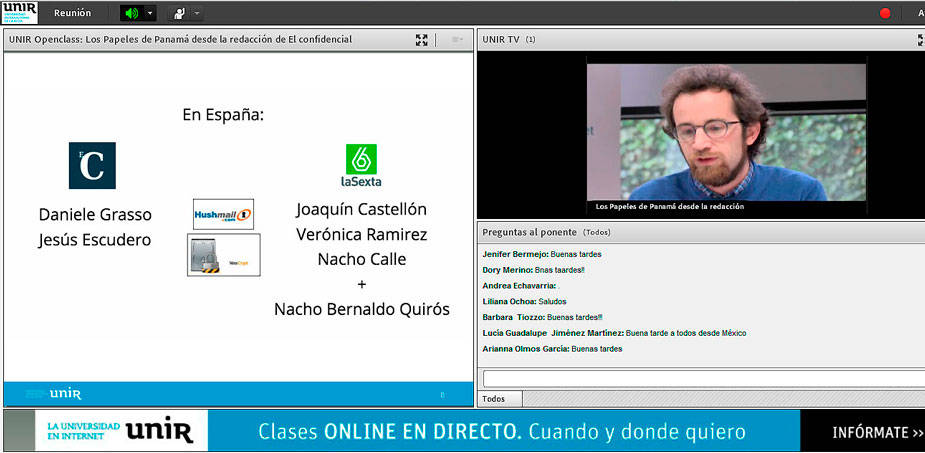925x453 pixels.
Task: Click the red recording indicator
Action: [x=885, y=13]
